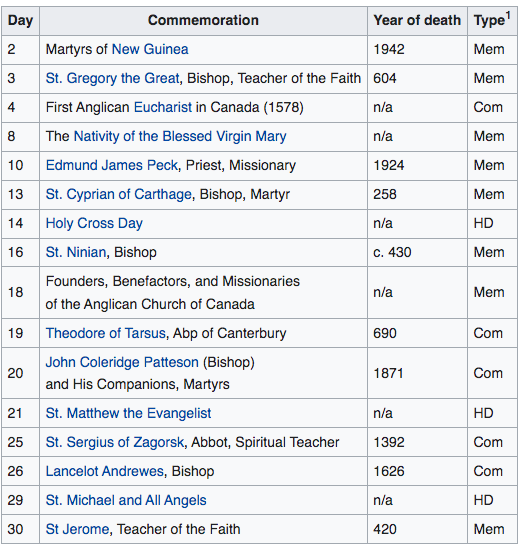The height and width of the screenshot is (547, 520).
Task: Select the 1942 year of death cell
Action: pyautogui.click(x=417, y=49)
